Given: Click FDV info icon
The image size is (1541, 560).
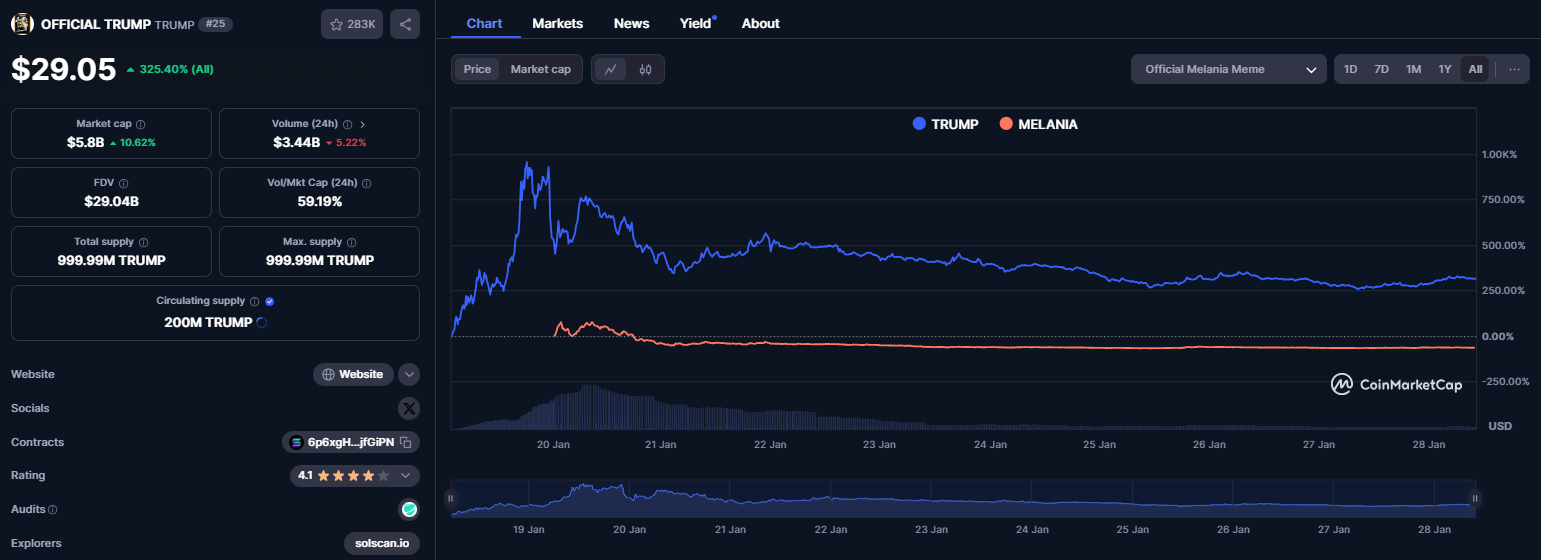Looking at the screenshot, I should click(x=123, y=184).
